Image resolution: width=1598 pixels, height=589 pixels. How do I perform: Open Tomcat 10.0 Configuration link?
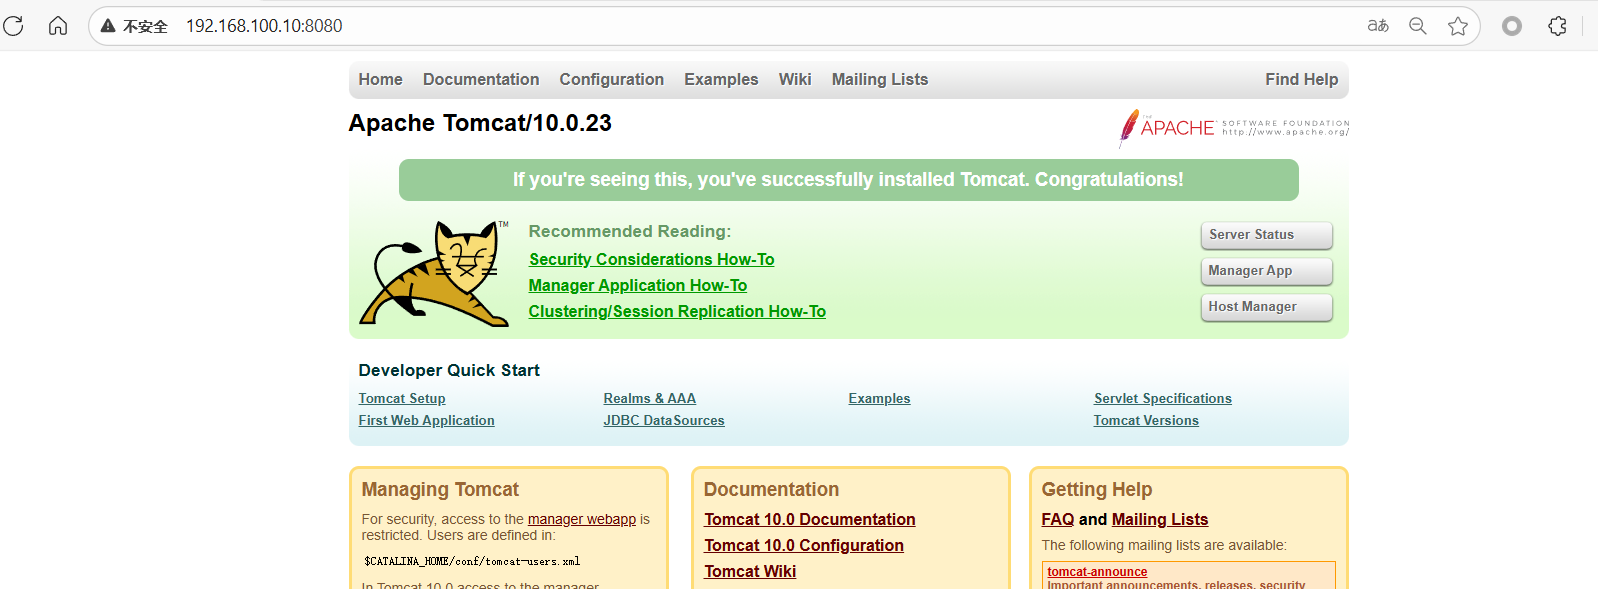pos(803,545)
